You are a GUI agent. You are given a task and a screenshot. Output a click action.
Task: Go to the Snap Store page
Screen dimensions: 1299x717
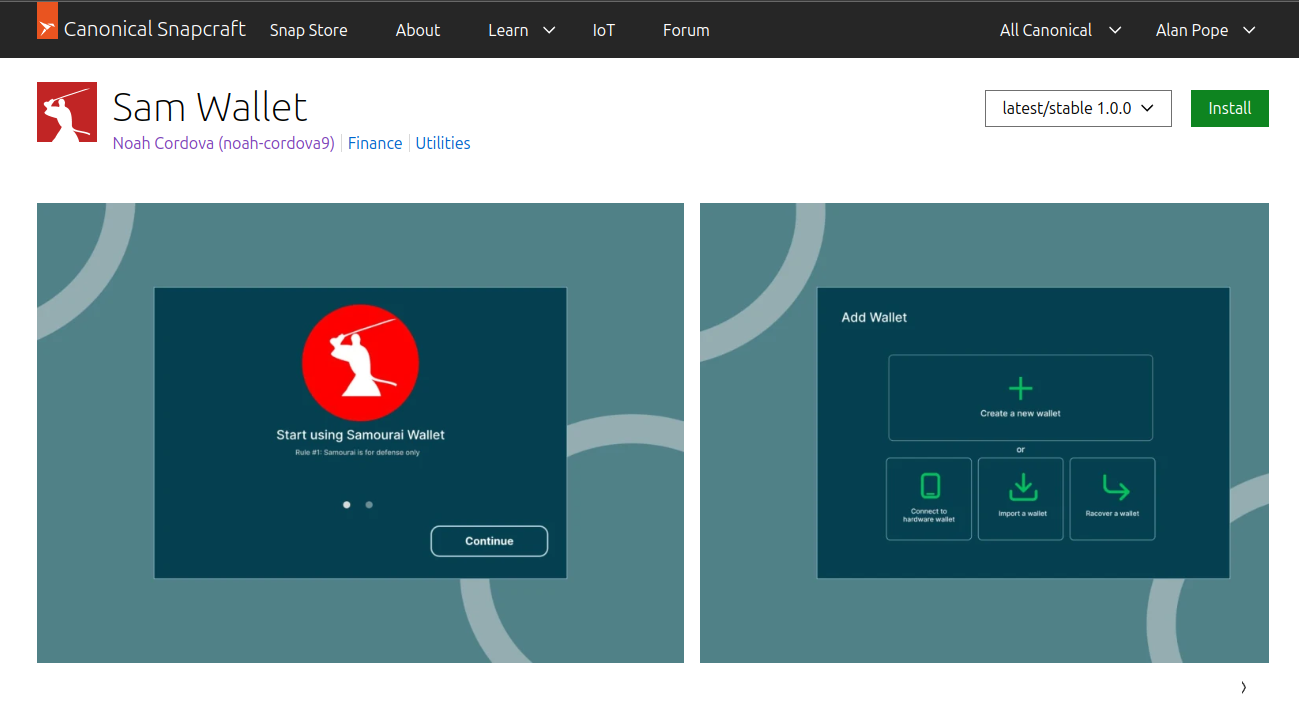(308, 30)
